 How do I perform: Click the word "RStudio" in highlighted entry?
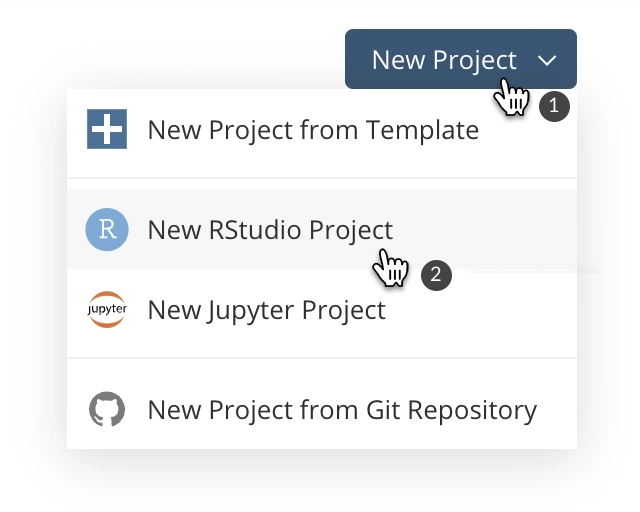[255, 230]
